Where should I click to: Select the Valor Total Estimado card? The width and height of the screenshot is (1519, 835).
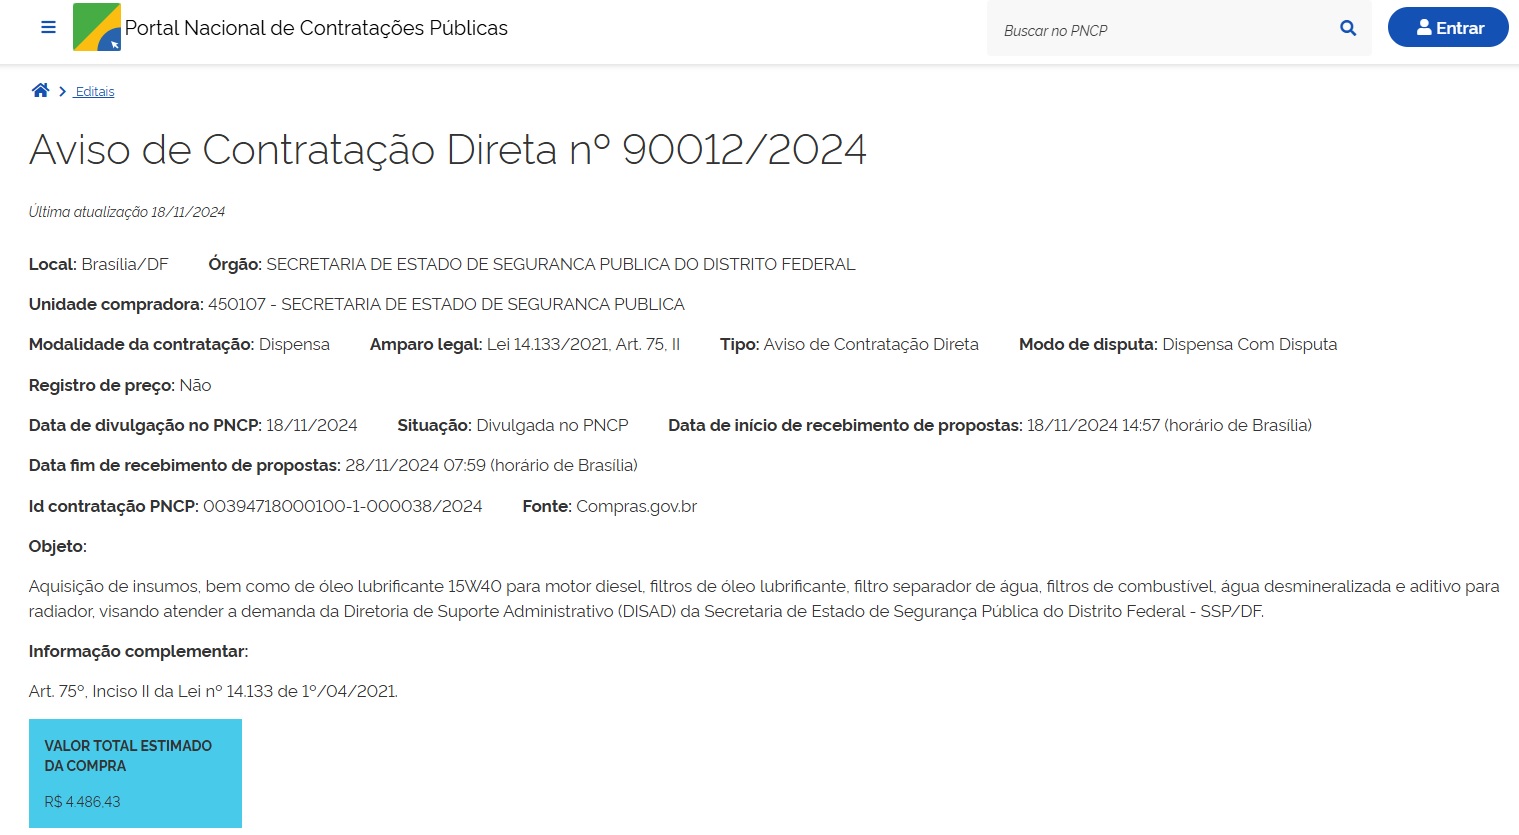coord(135,773)
